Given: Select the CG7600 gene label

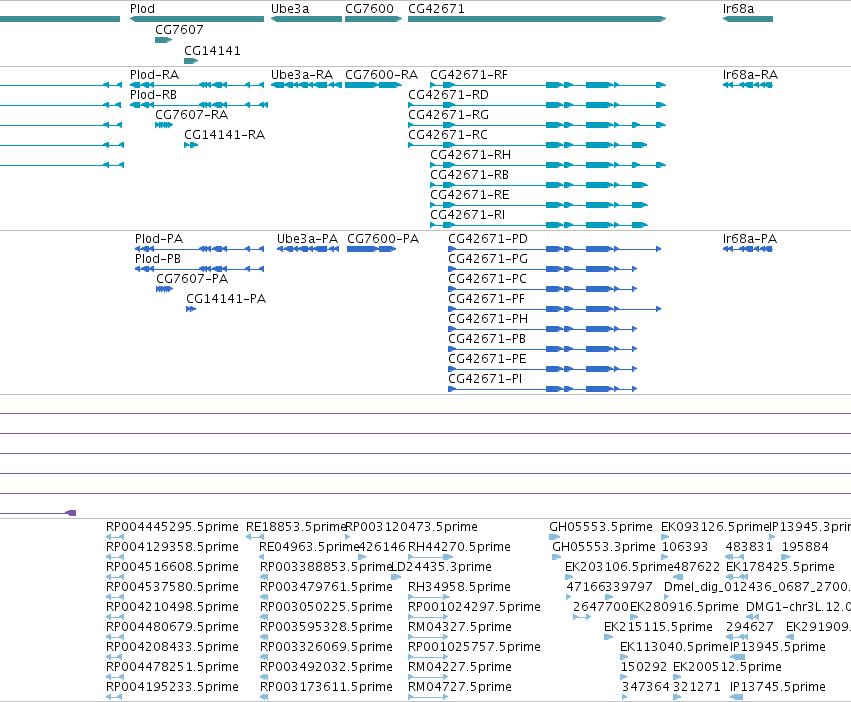Looking at the screenshot, I should click(x=369, y=9).
